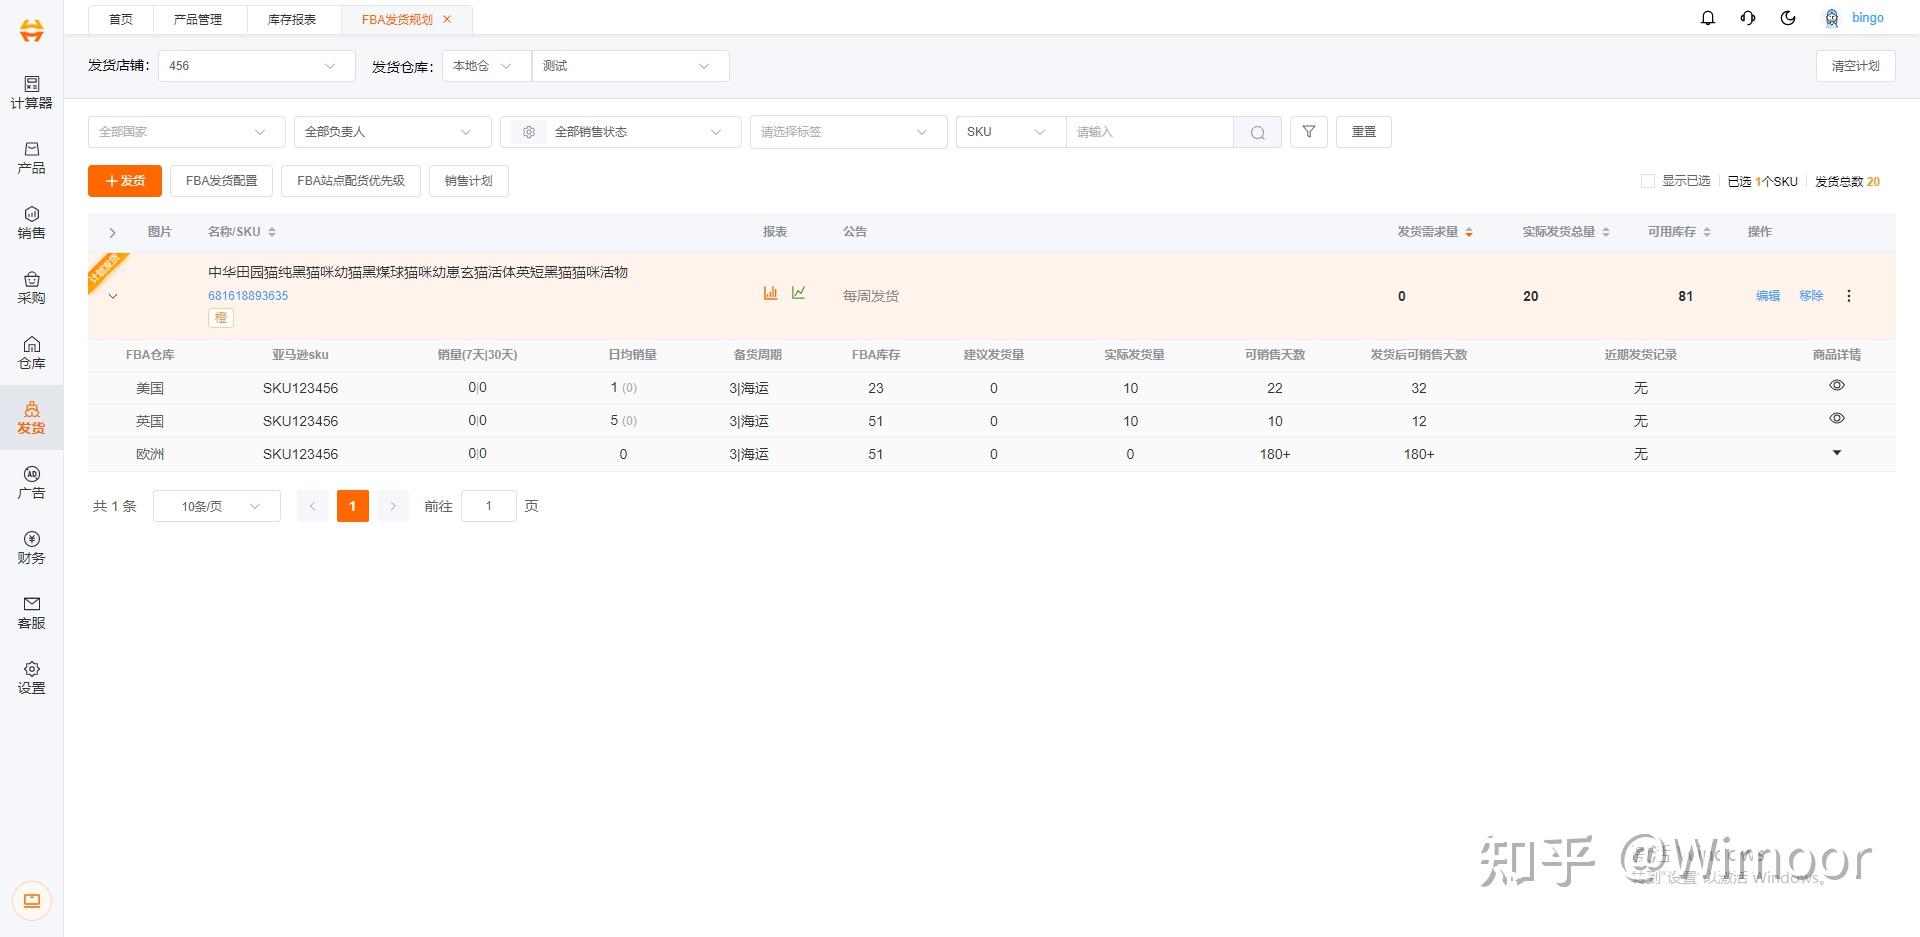View product details for 英国 row
Screen dimensions: 1920x937
[x=1837, y=418]
